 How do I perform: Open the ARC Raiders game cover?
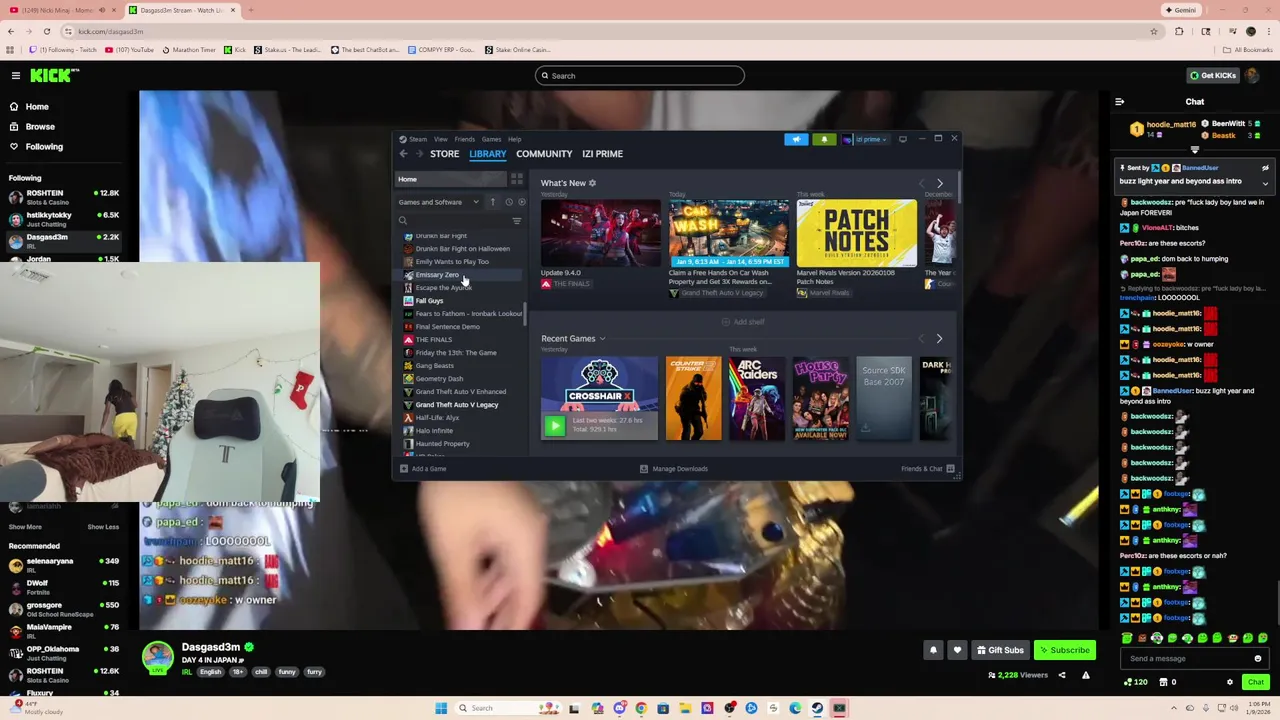coord(757,398)
